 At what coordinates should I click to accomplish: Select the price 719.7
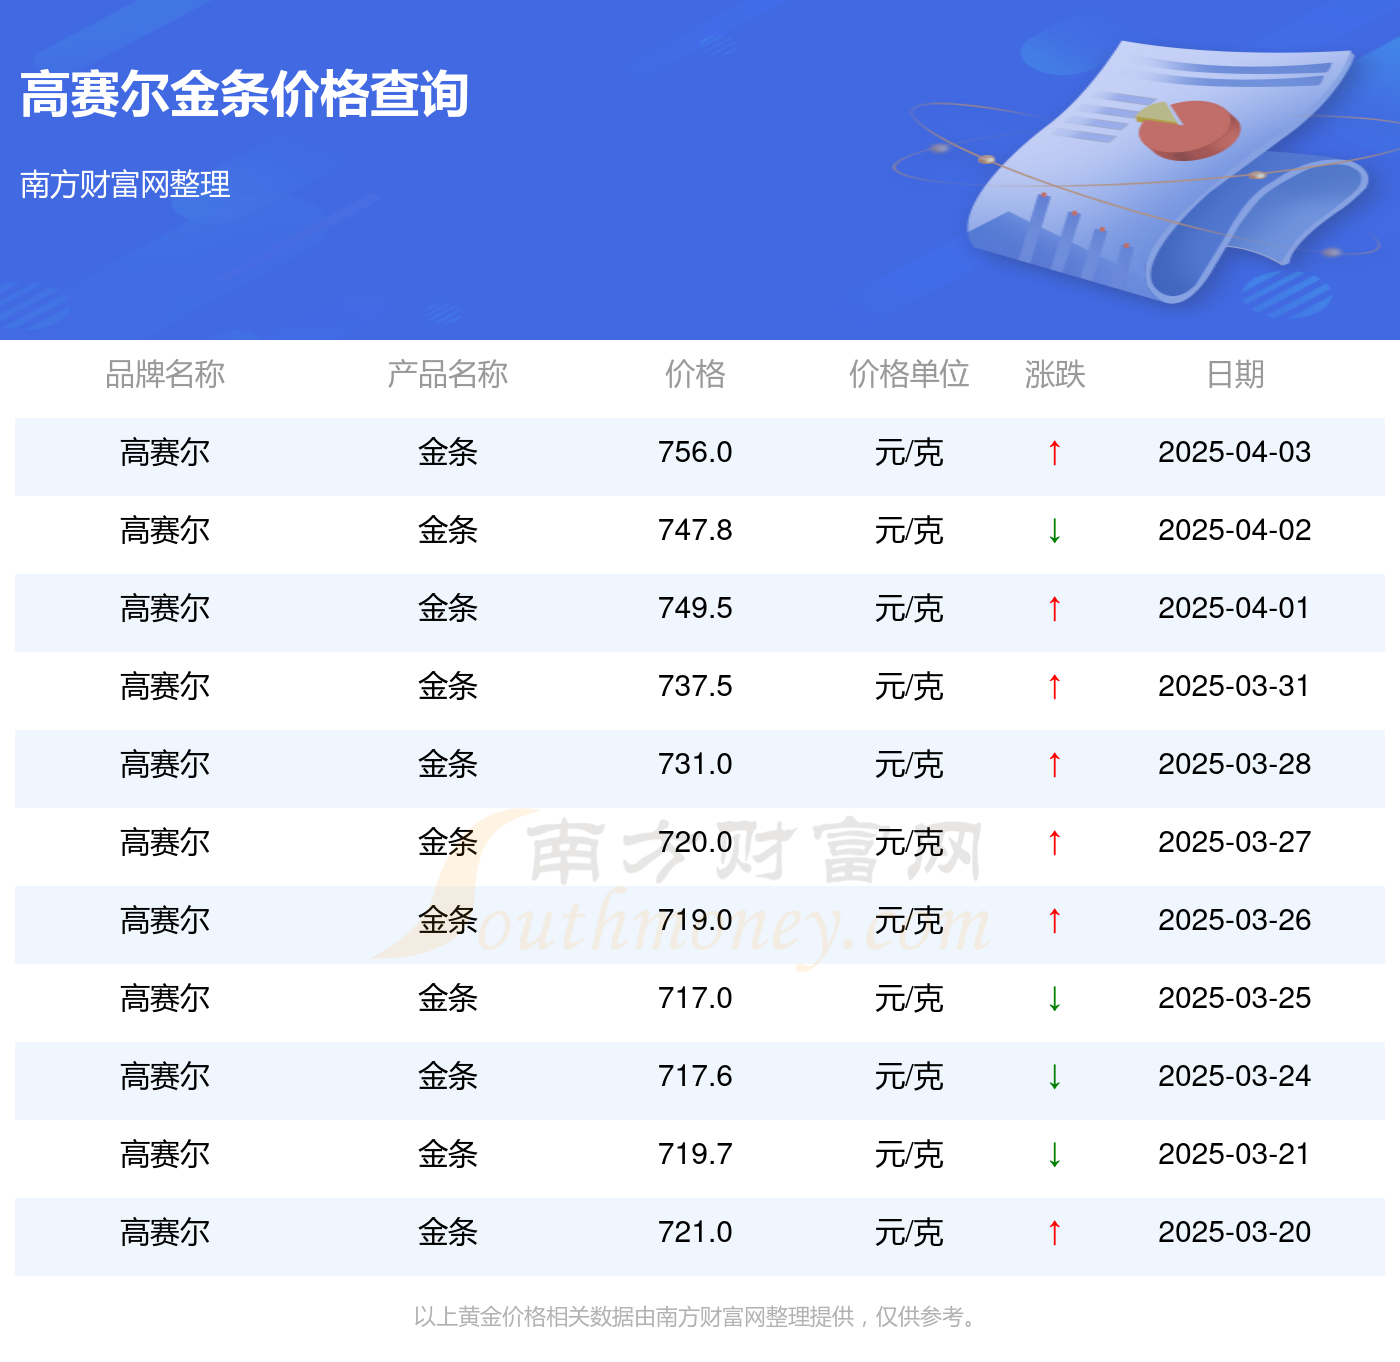click(x=695, y=1154)
